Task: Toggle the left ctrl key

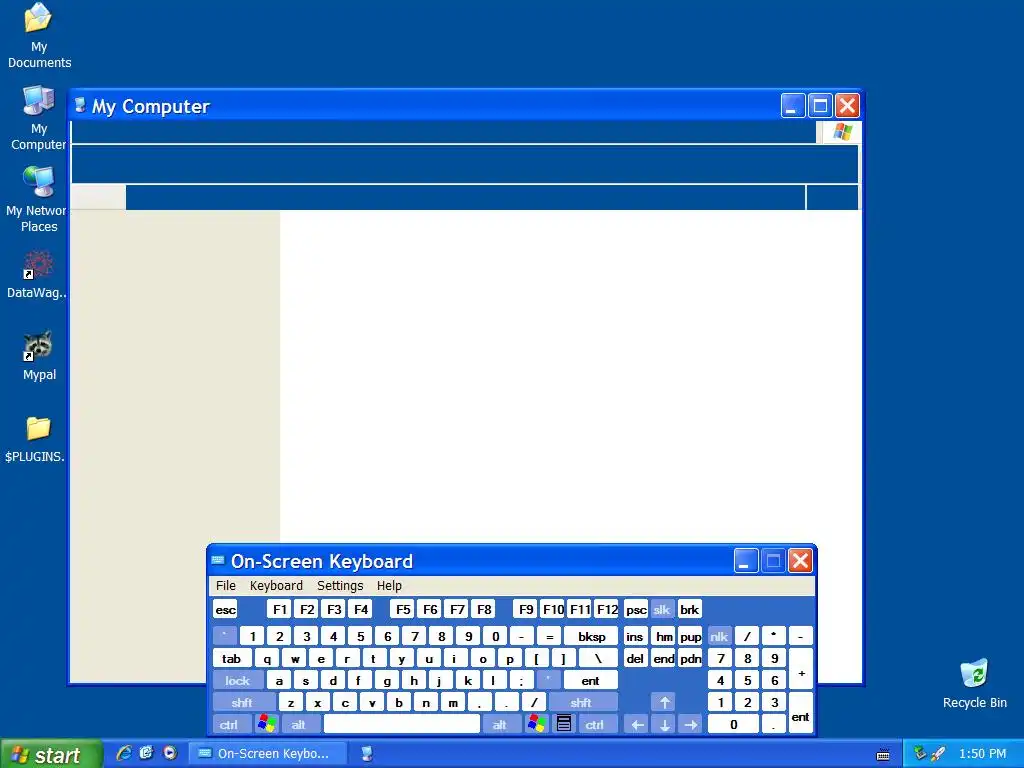Action: tap(232, 725)
